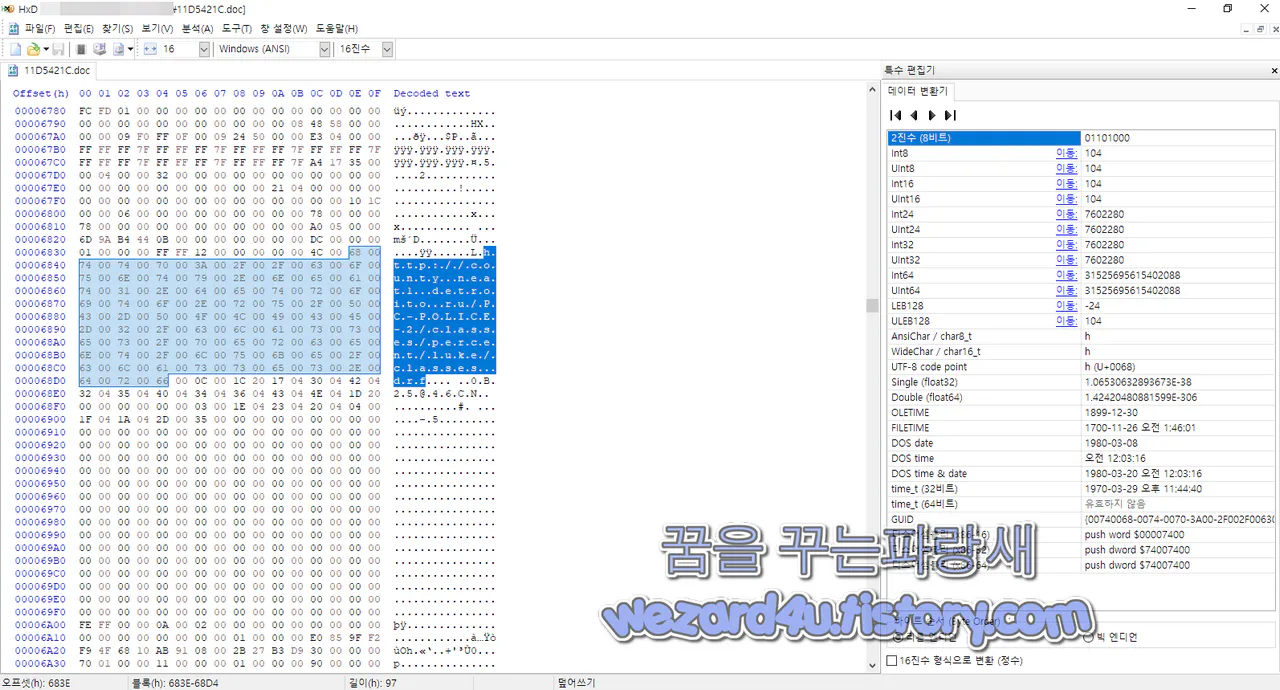Click the 이동 link for Int32
1280x690 pixels.
pyautogui.click(x=1067, y=245)
